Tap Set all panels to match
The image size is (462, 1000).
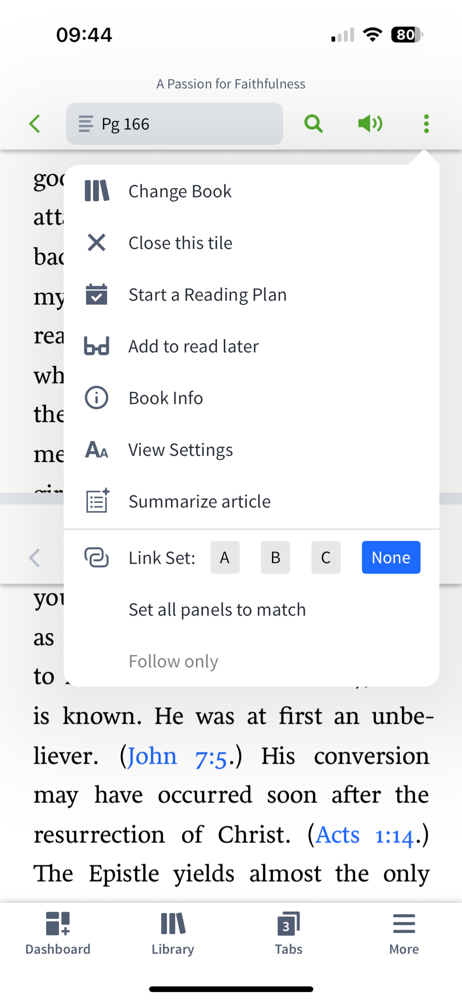[217, 610]
